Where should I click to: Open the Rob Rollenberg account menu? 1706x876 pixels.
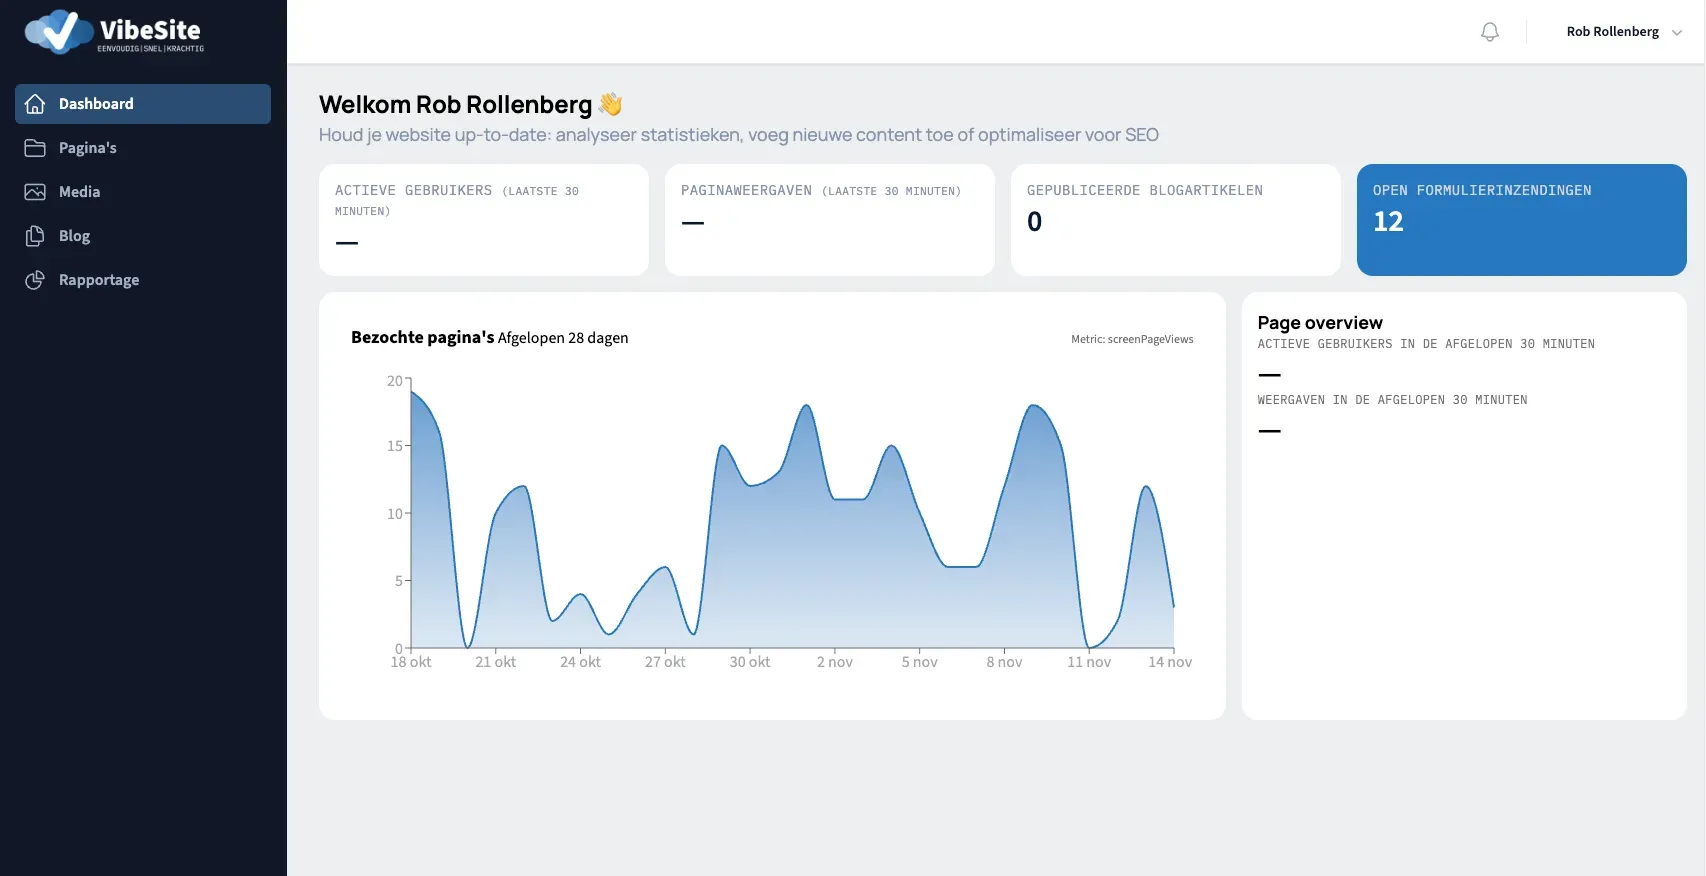1612,32
